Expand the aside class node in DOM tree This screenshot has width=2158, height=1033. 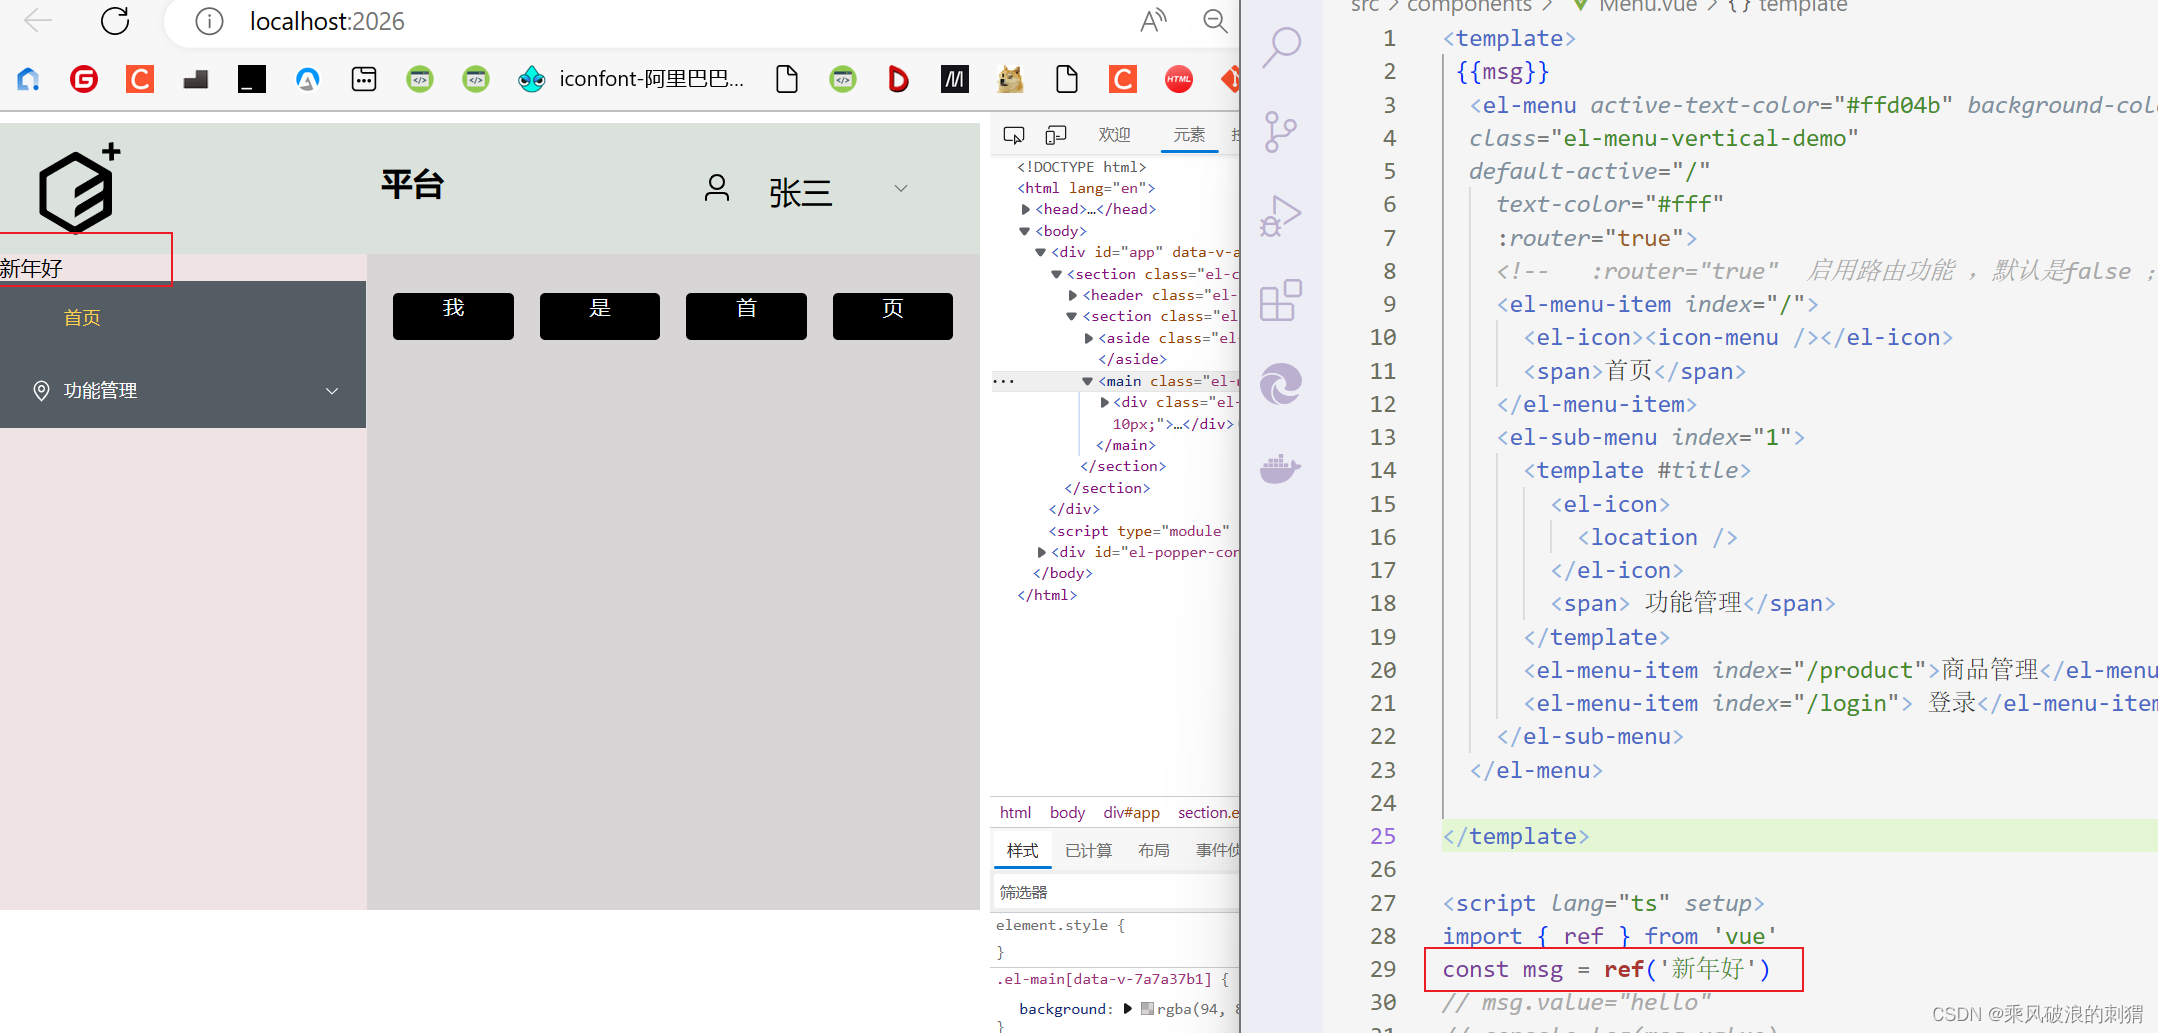pos(1089,338)
